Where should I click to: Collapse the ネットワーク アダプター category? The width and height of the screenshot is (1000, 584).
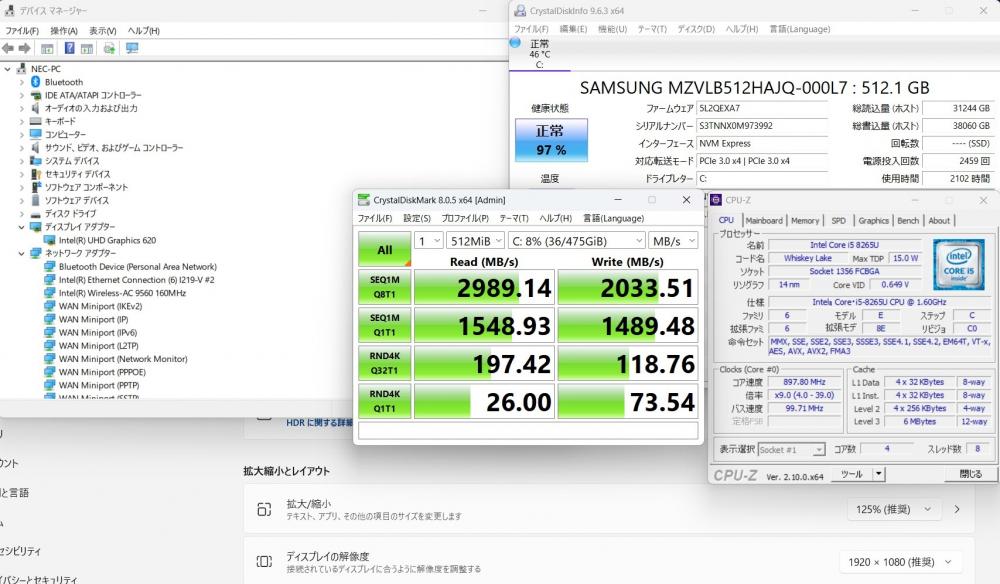(x=22, y=253)
